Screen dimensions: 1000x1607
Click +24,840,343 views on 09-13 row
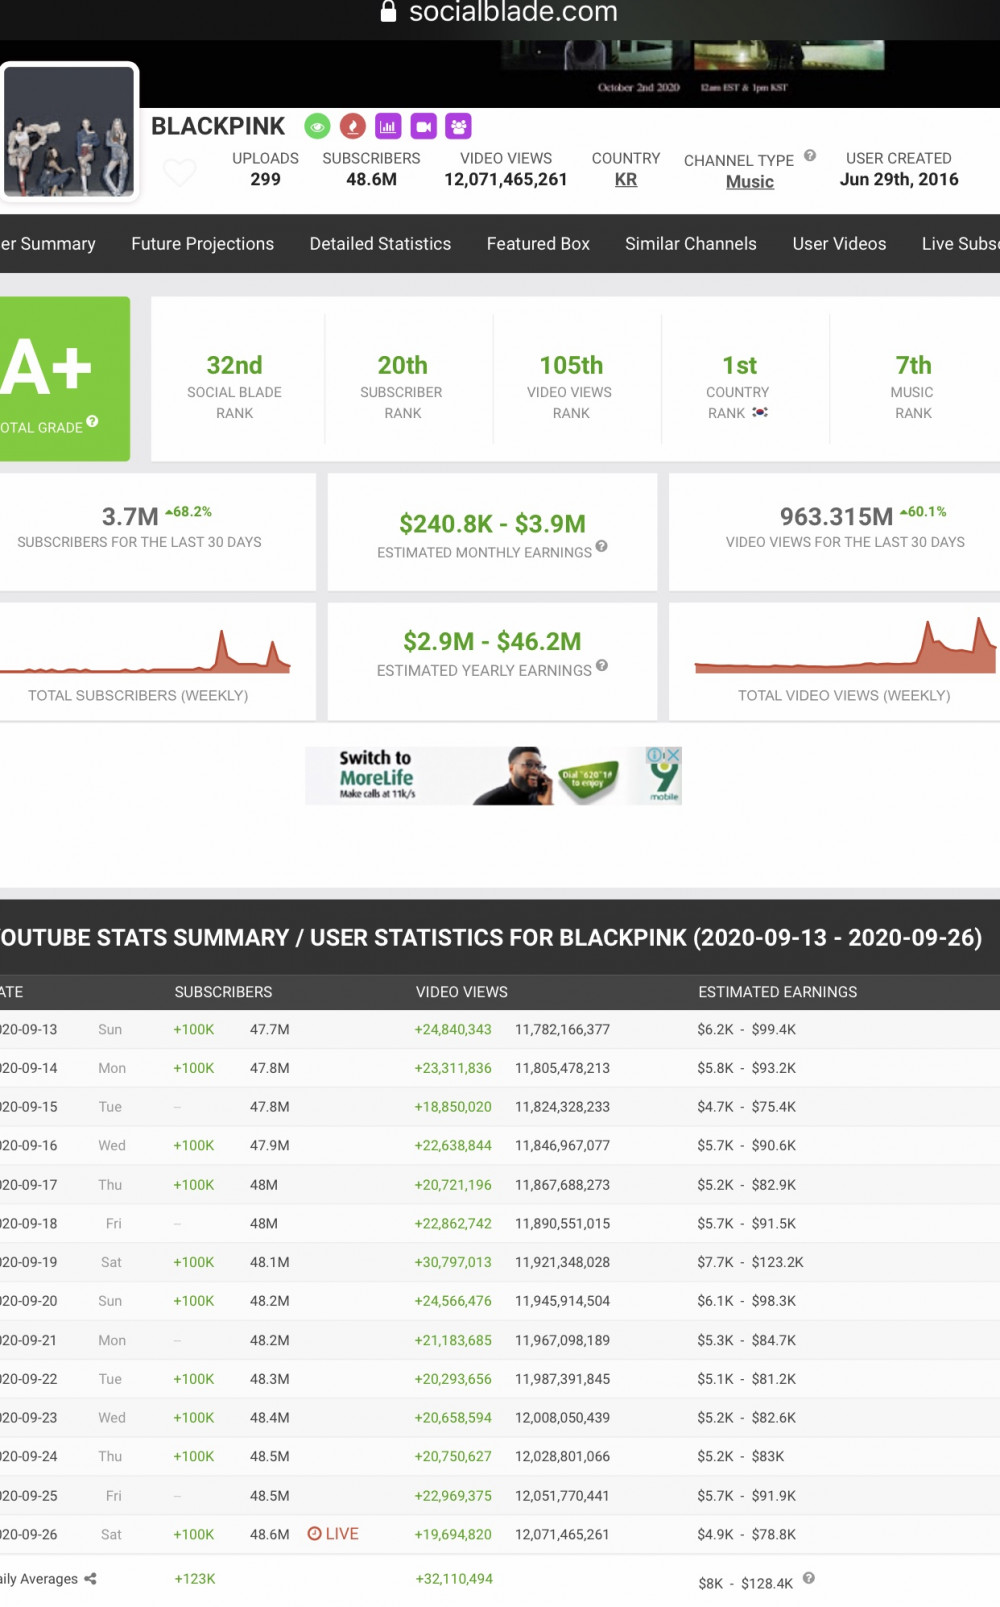[x=453, y=1029]
